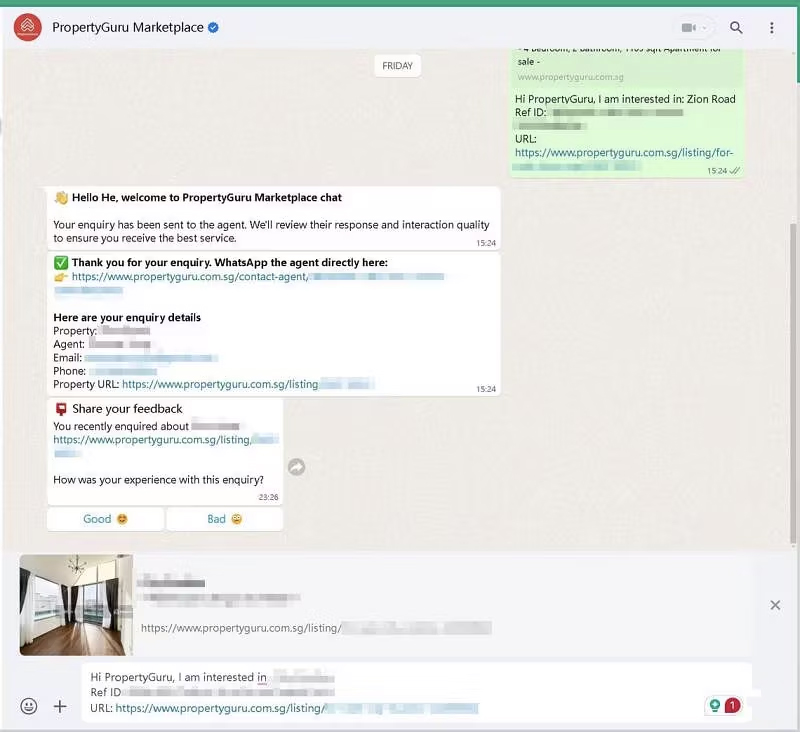Expand the call options dropdown arrow
The width and height of the screenshot is (800, 732).
705,28
